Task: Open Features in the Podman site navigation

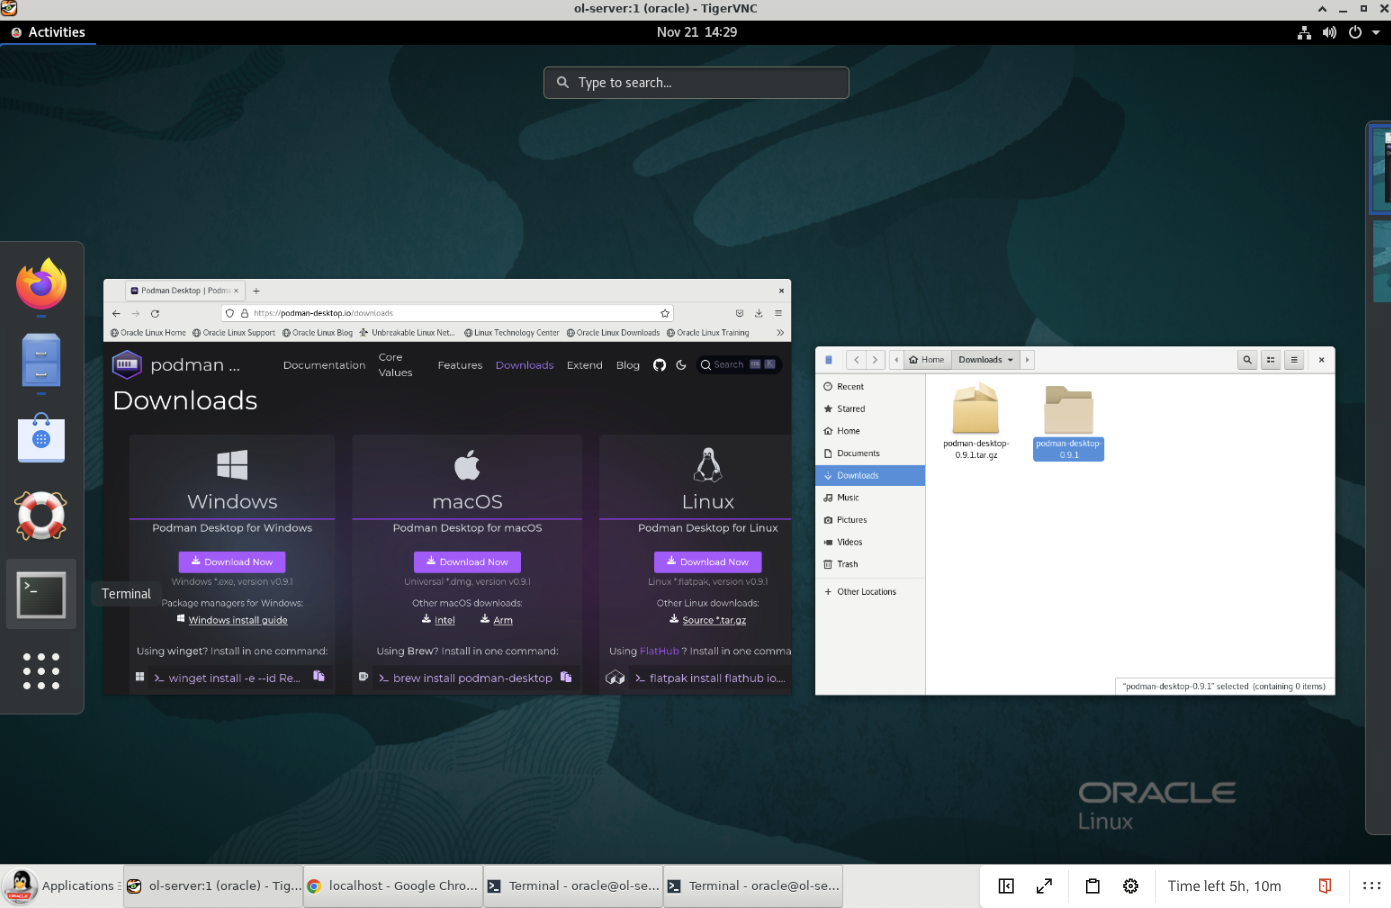Action: pyautogui.click(x=460, y=365)
